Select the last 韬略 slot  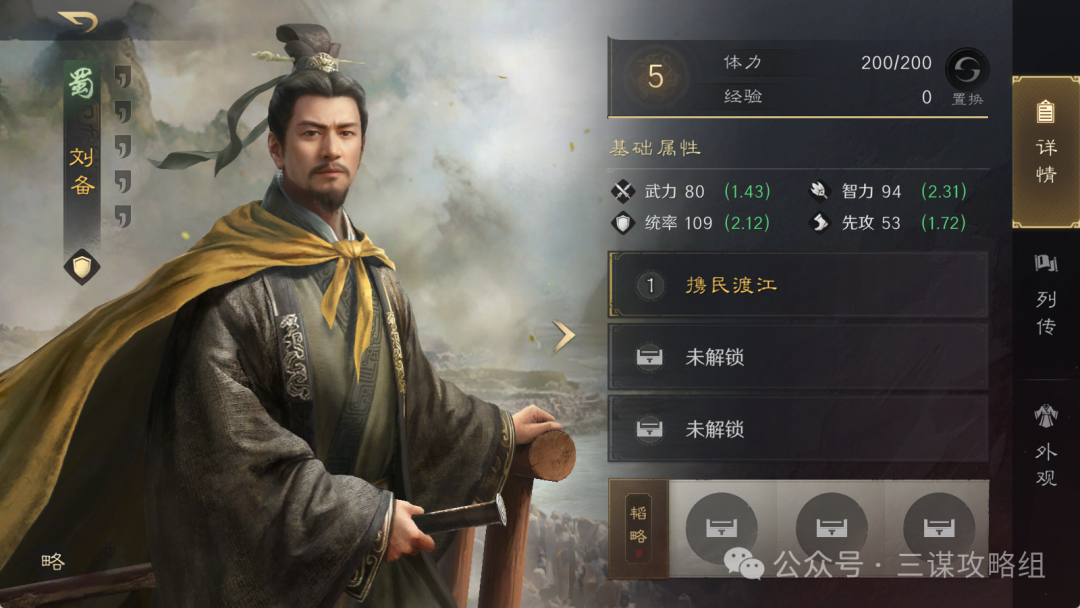[x=939, y=527]
